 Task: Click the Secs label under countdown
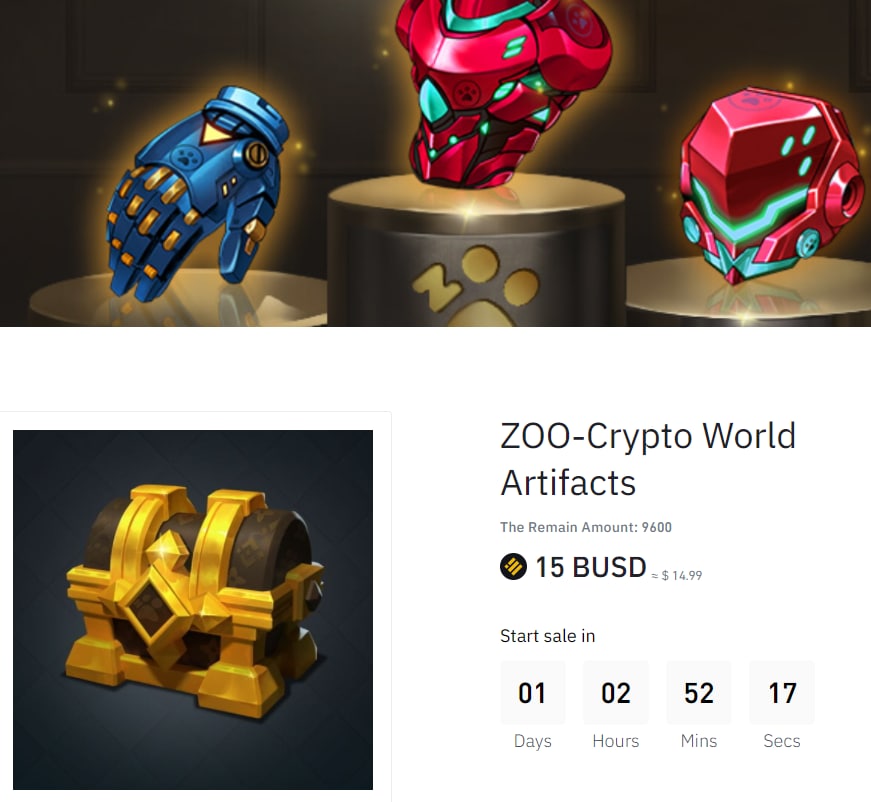pyautogui.click(x=782, y=741)
